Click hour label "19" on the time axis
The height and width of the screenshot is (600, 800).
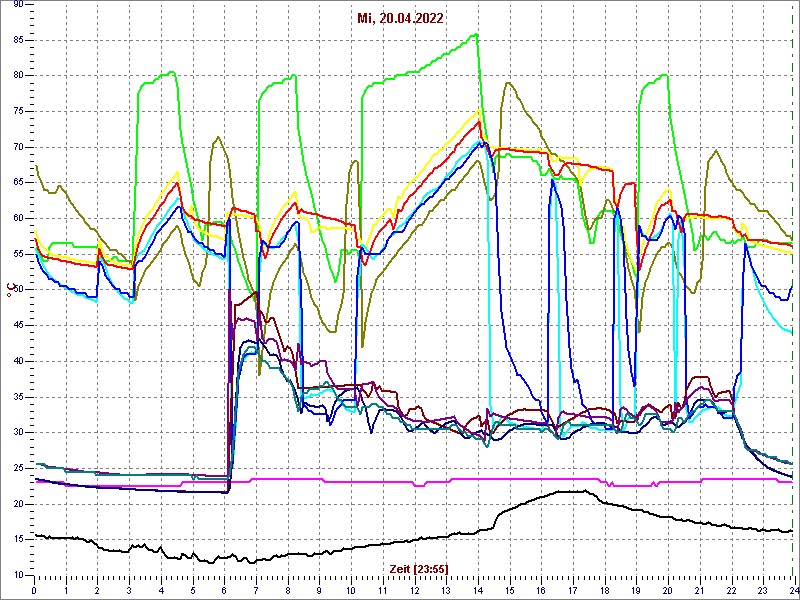(635, 591)
